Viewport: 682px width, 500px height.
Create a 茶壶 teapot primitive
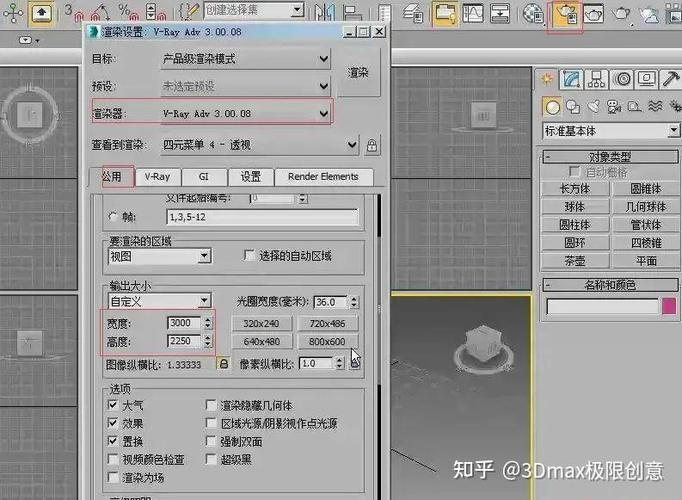(575, 261)
